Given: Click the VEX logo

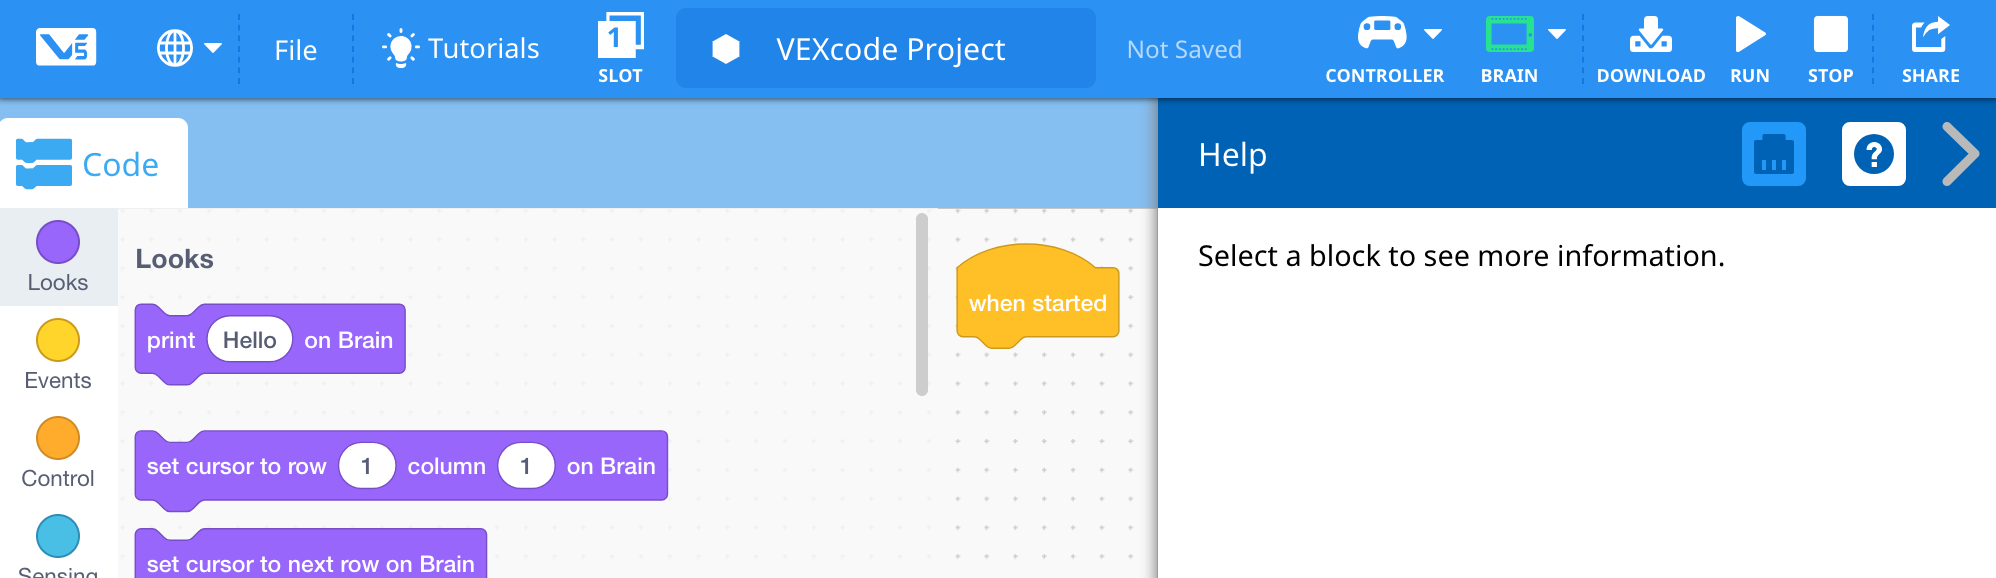Looking at the screenshot, I should pyautogui.click(x=66, y=45).
